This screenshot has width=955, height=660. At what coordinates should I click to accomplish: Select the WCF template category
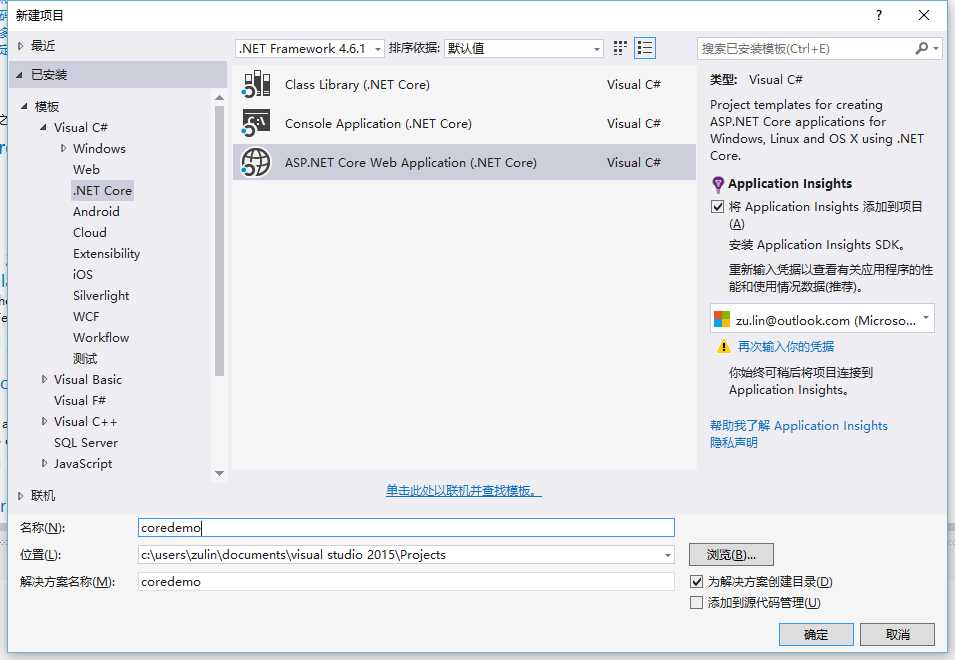[86, 317]
